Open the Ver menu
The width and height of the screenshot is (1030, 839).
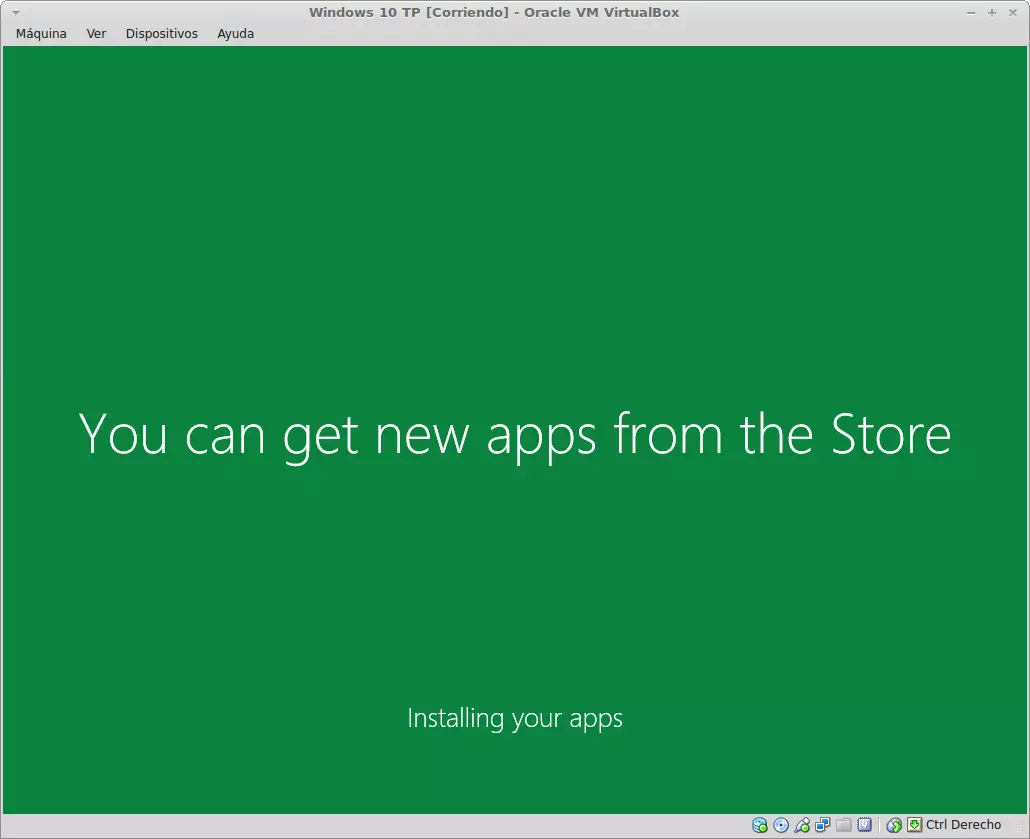point(96,33)
